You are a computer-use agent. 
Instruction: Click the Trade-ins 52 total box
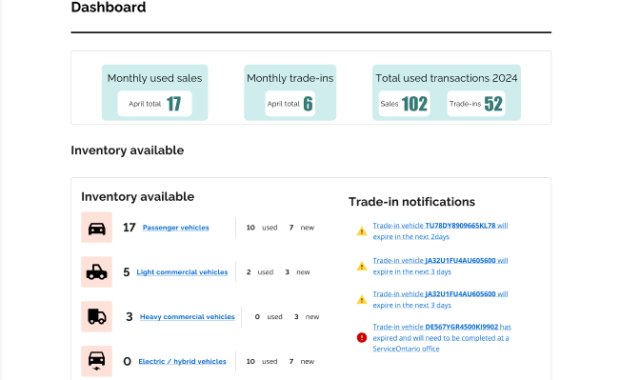[476, 104]
